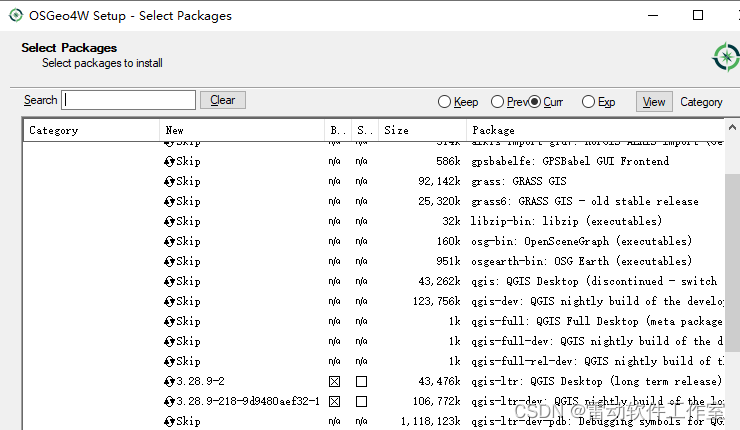Click the scrollbar up arrow

click(732, 127)
